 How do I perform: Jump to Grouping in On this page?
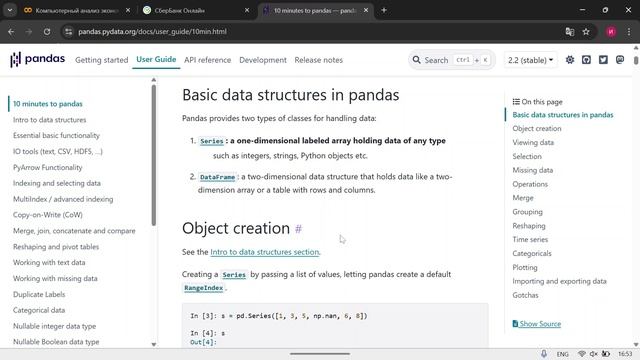(527, 212)
